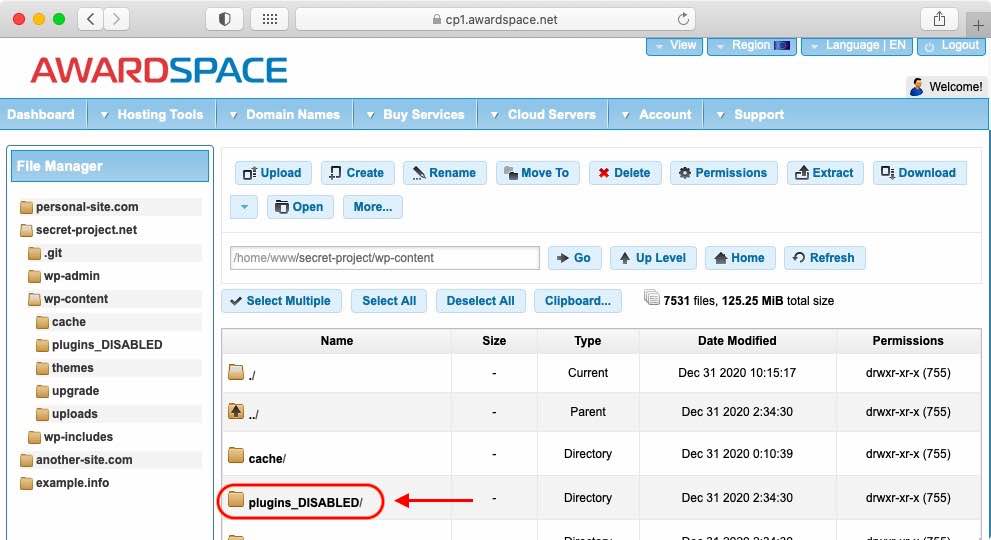
Task: Click the Create button
Action: point(357,173)
